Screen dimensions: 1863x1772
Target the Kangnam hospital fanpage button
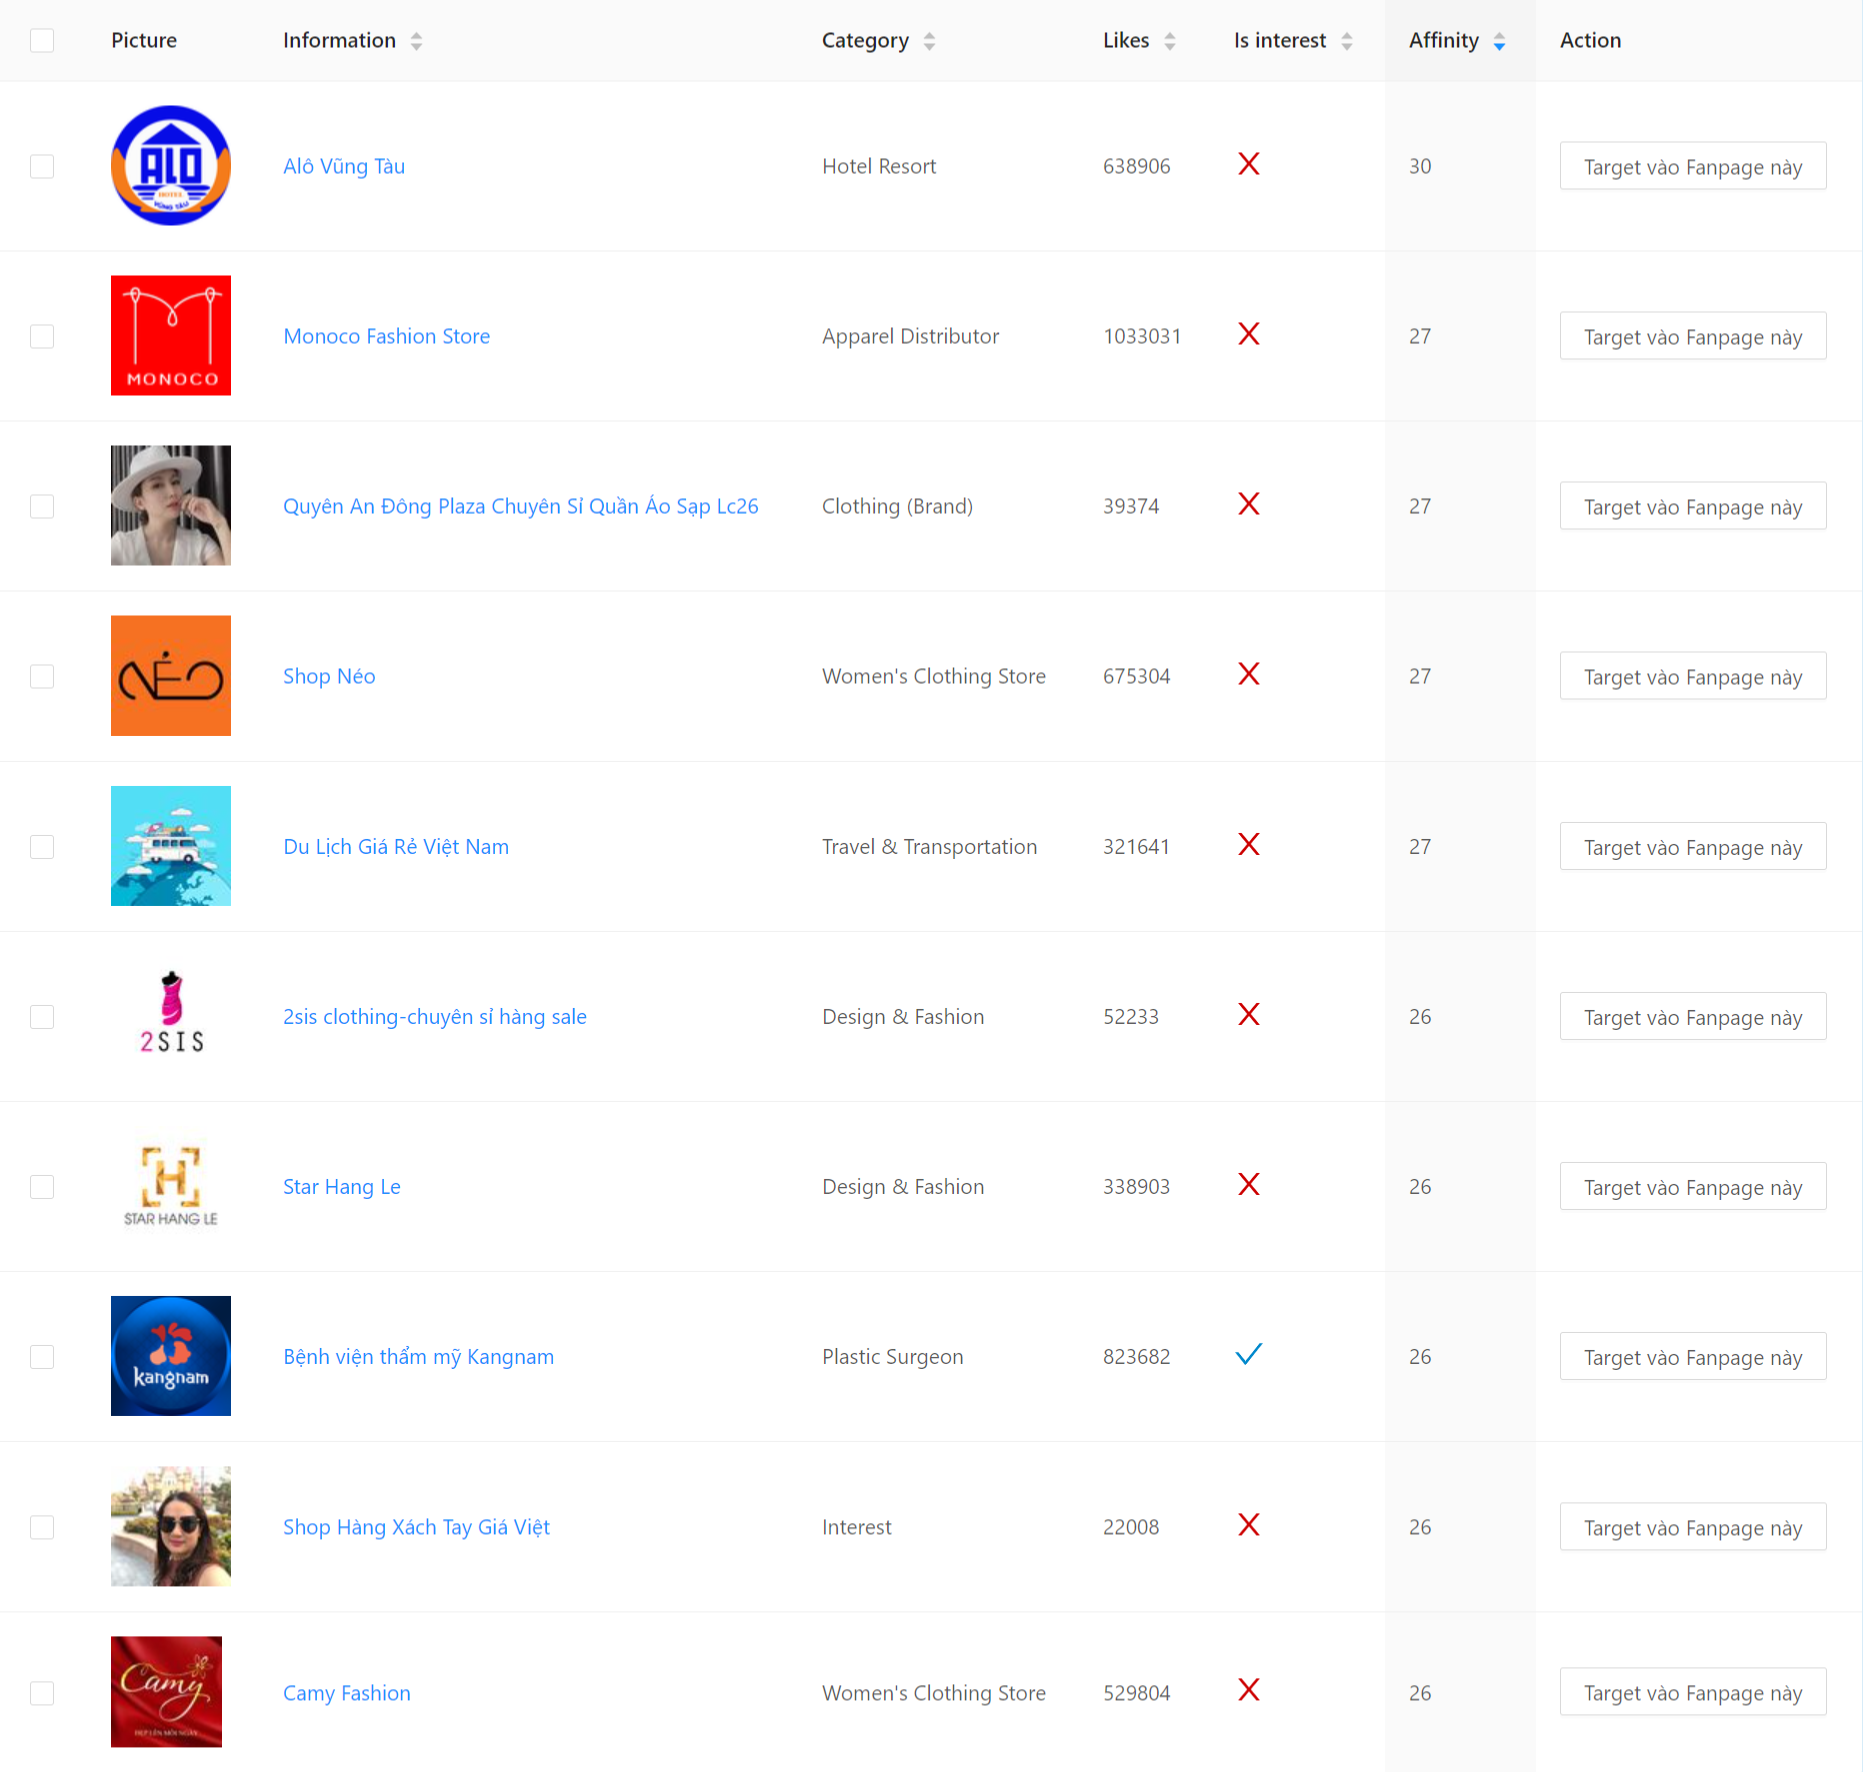[x=1693, y=1356]
